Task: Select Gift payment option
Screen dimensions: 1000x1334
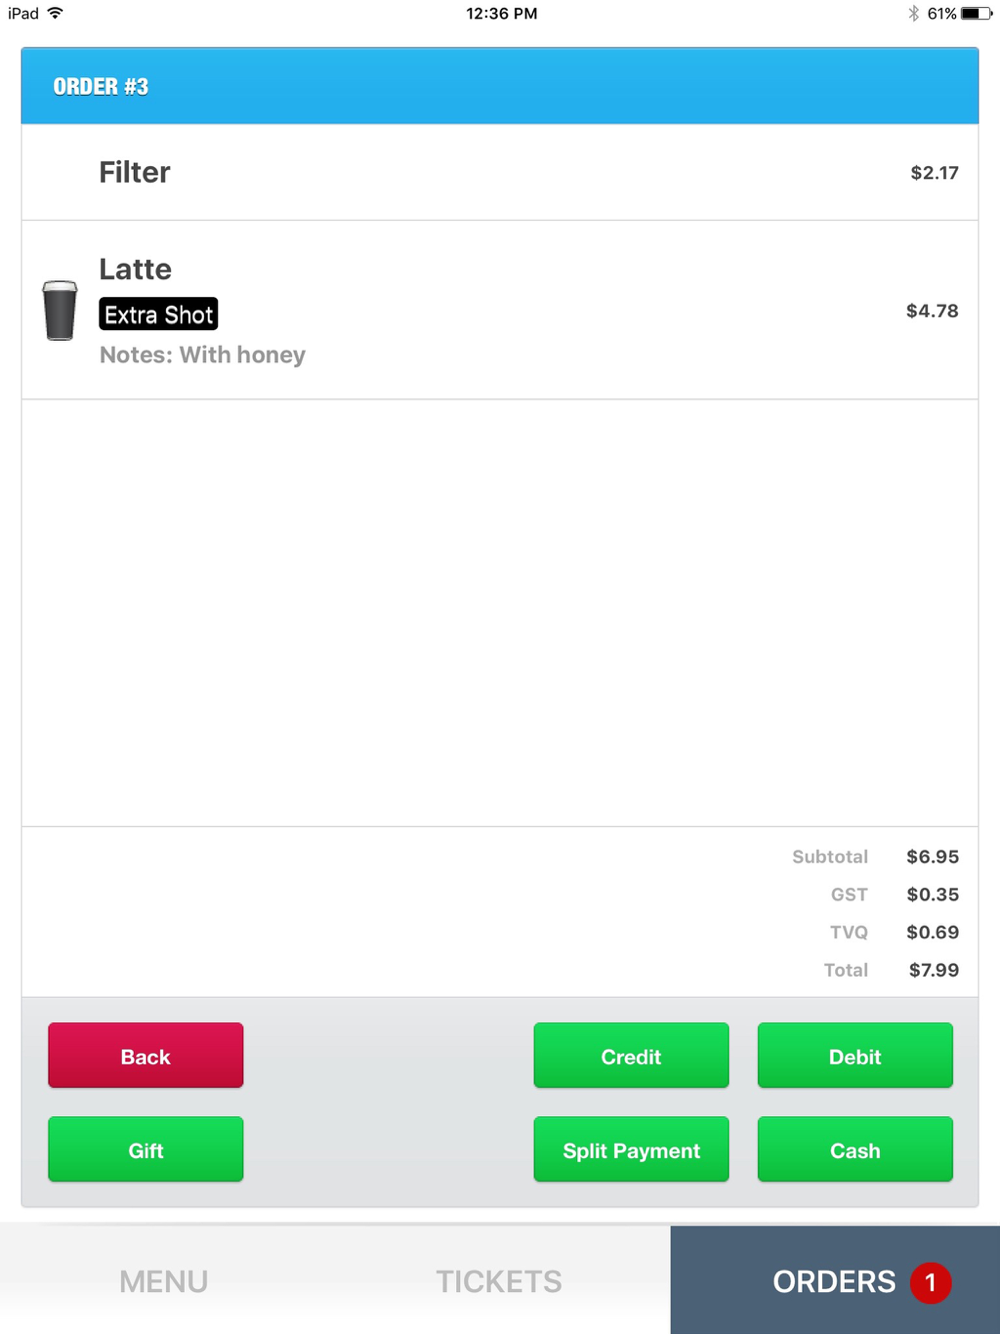Action: (x=146, y=1150)
